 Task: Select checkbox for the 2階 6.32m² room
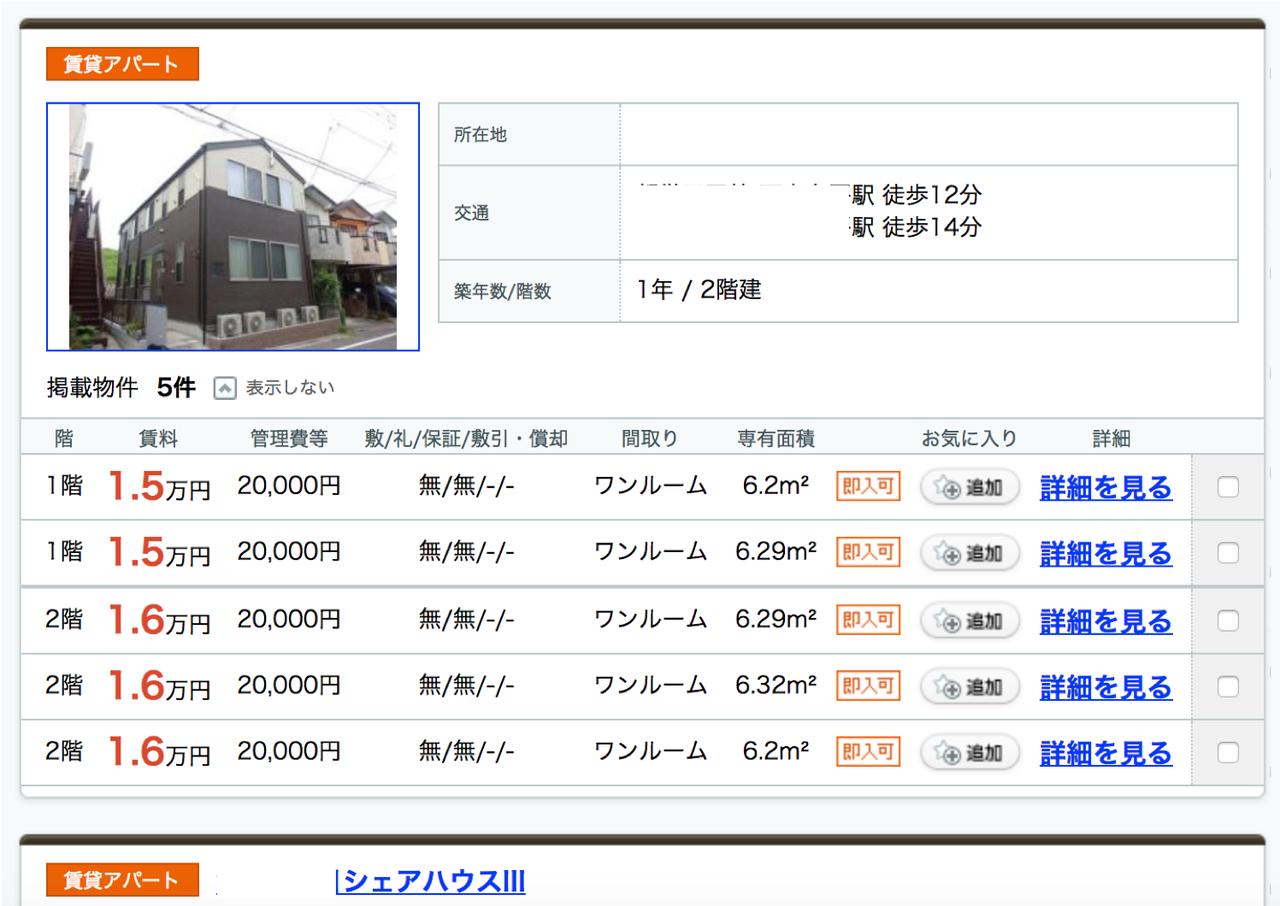coord(1228,687)
